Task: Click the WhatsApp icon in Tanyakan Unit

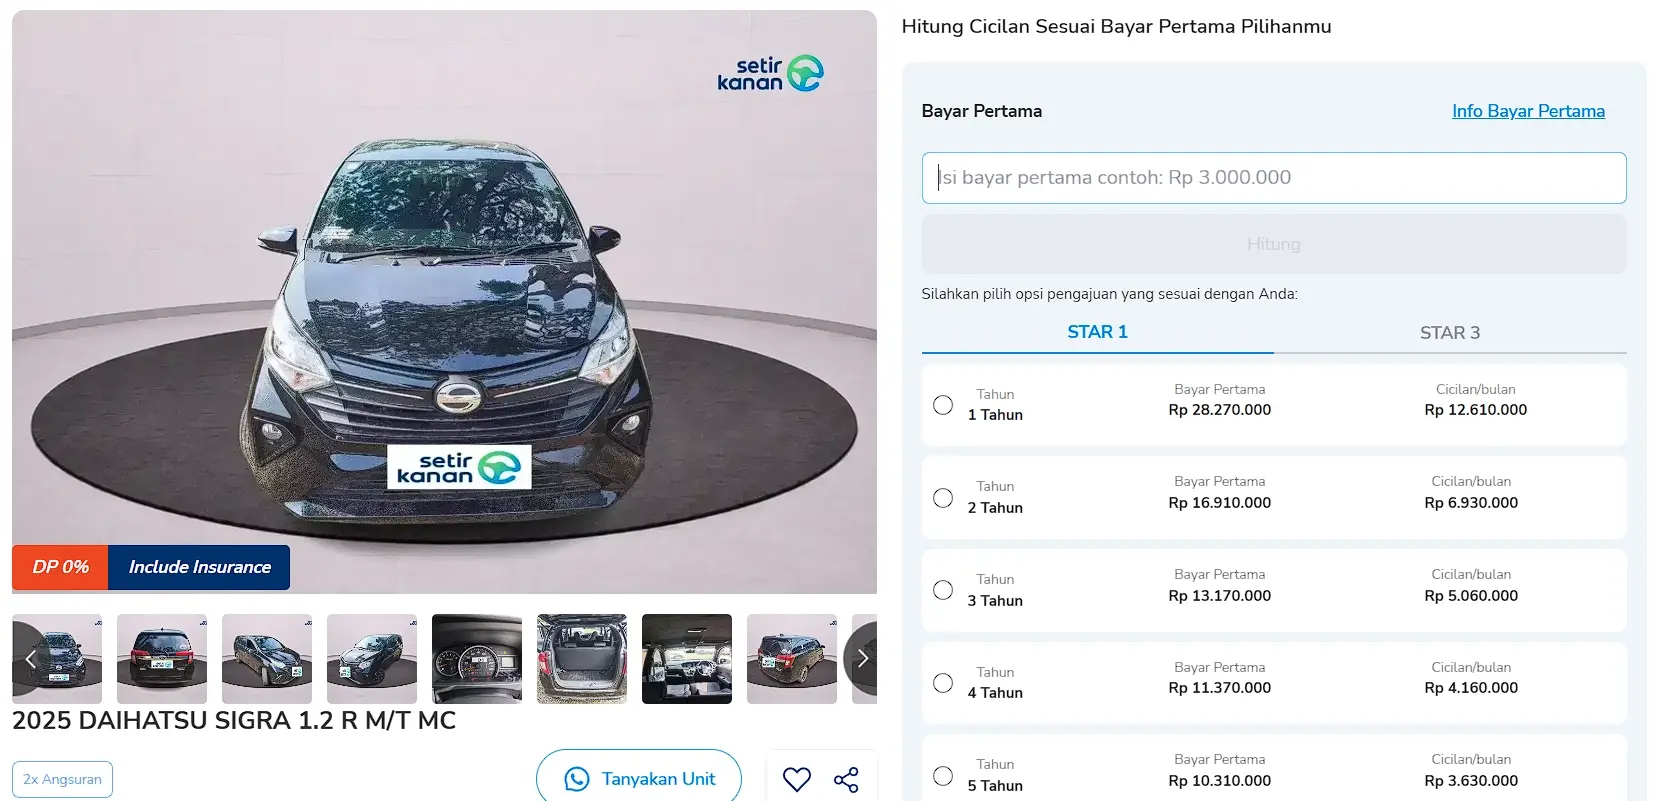Action: coord(577,779)
